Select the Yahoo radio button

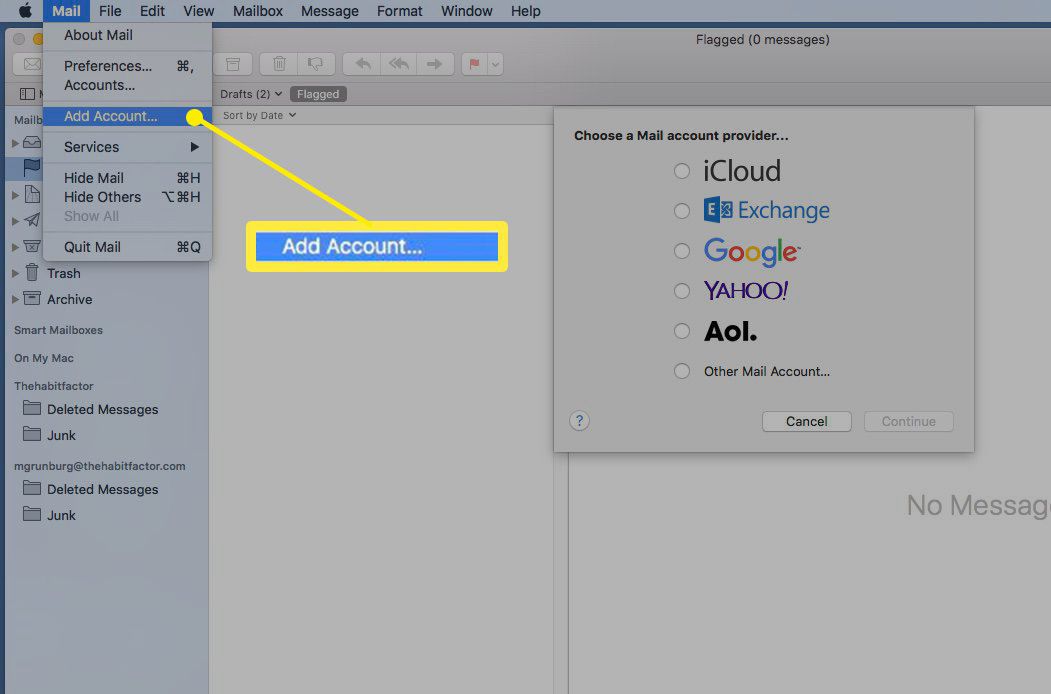click(682, 291)
